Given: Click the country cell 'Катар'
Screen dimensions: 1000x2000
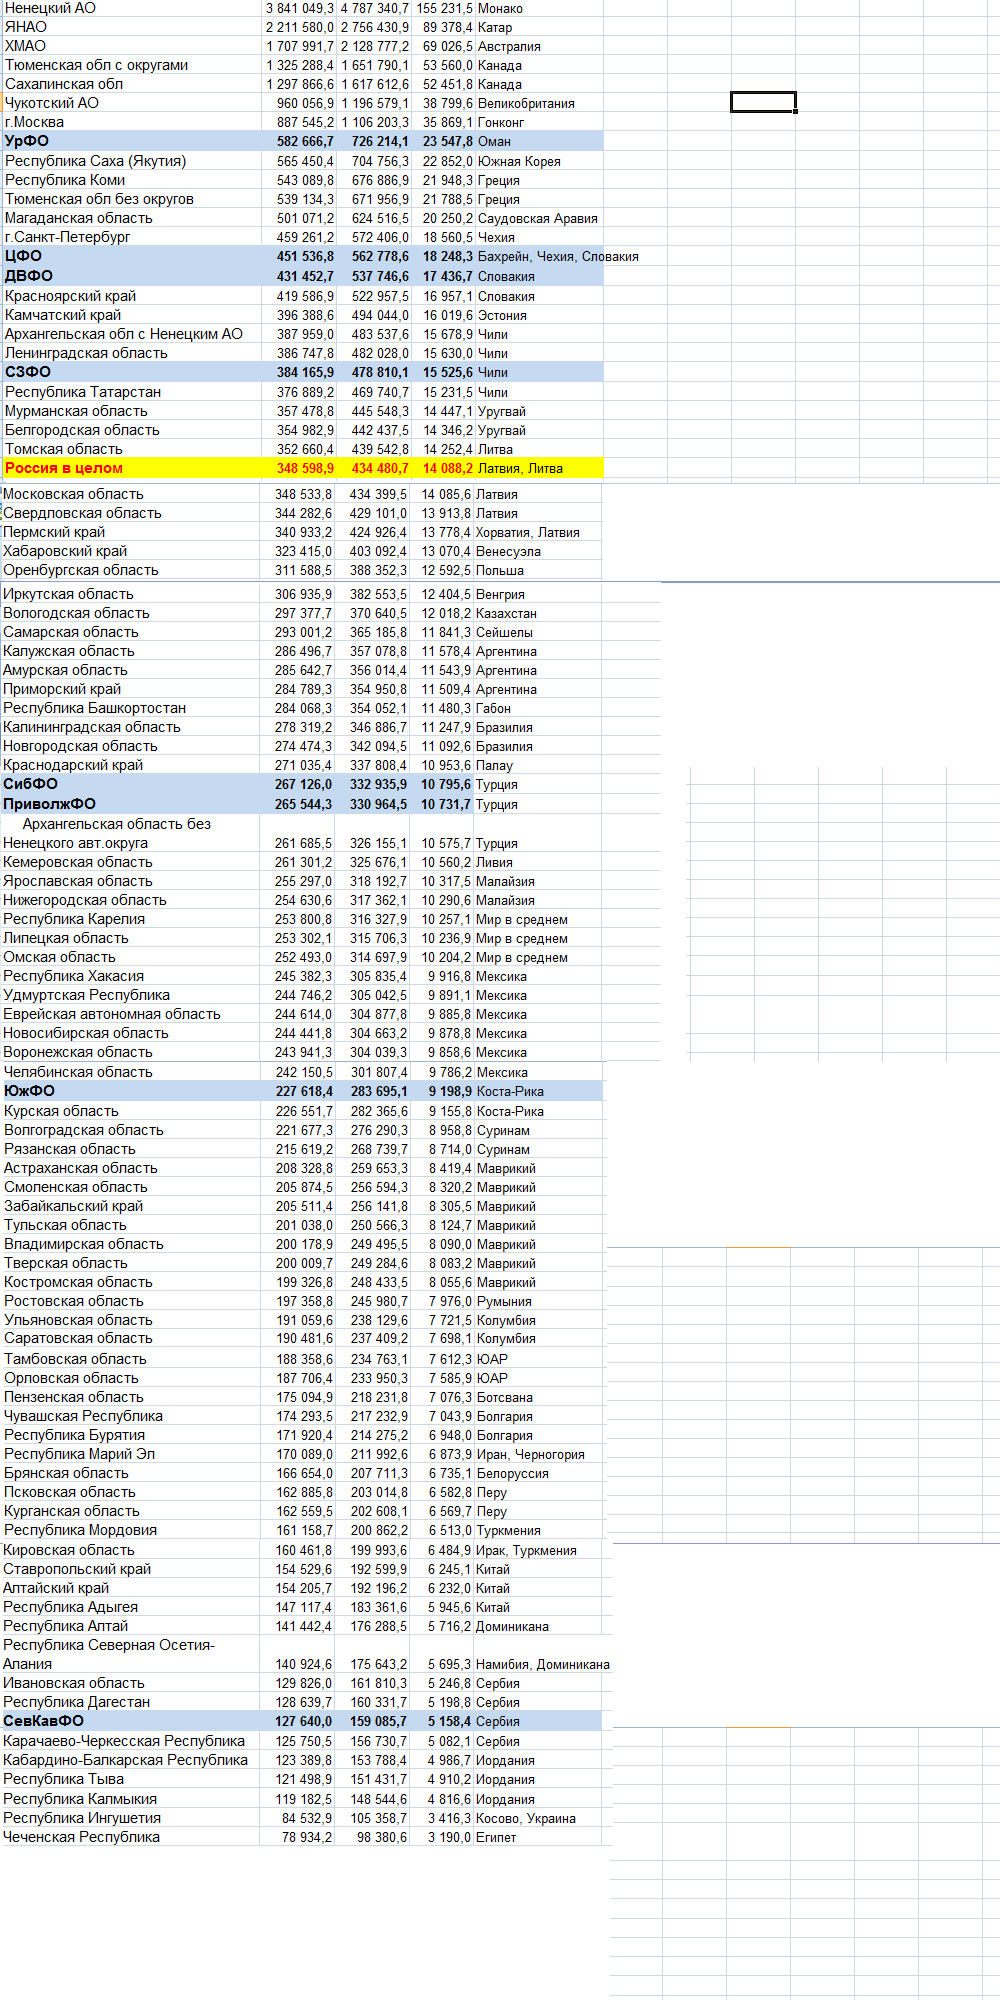Looking at the screenshot, I should (495, 27).
